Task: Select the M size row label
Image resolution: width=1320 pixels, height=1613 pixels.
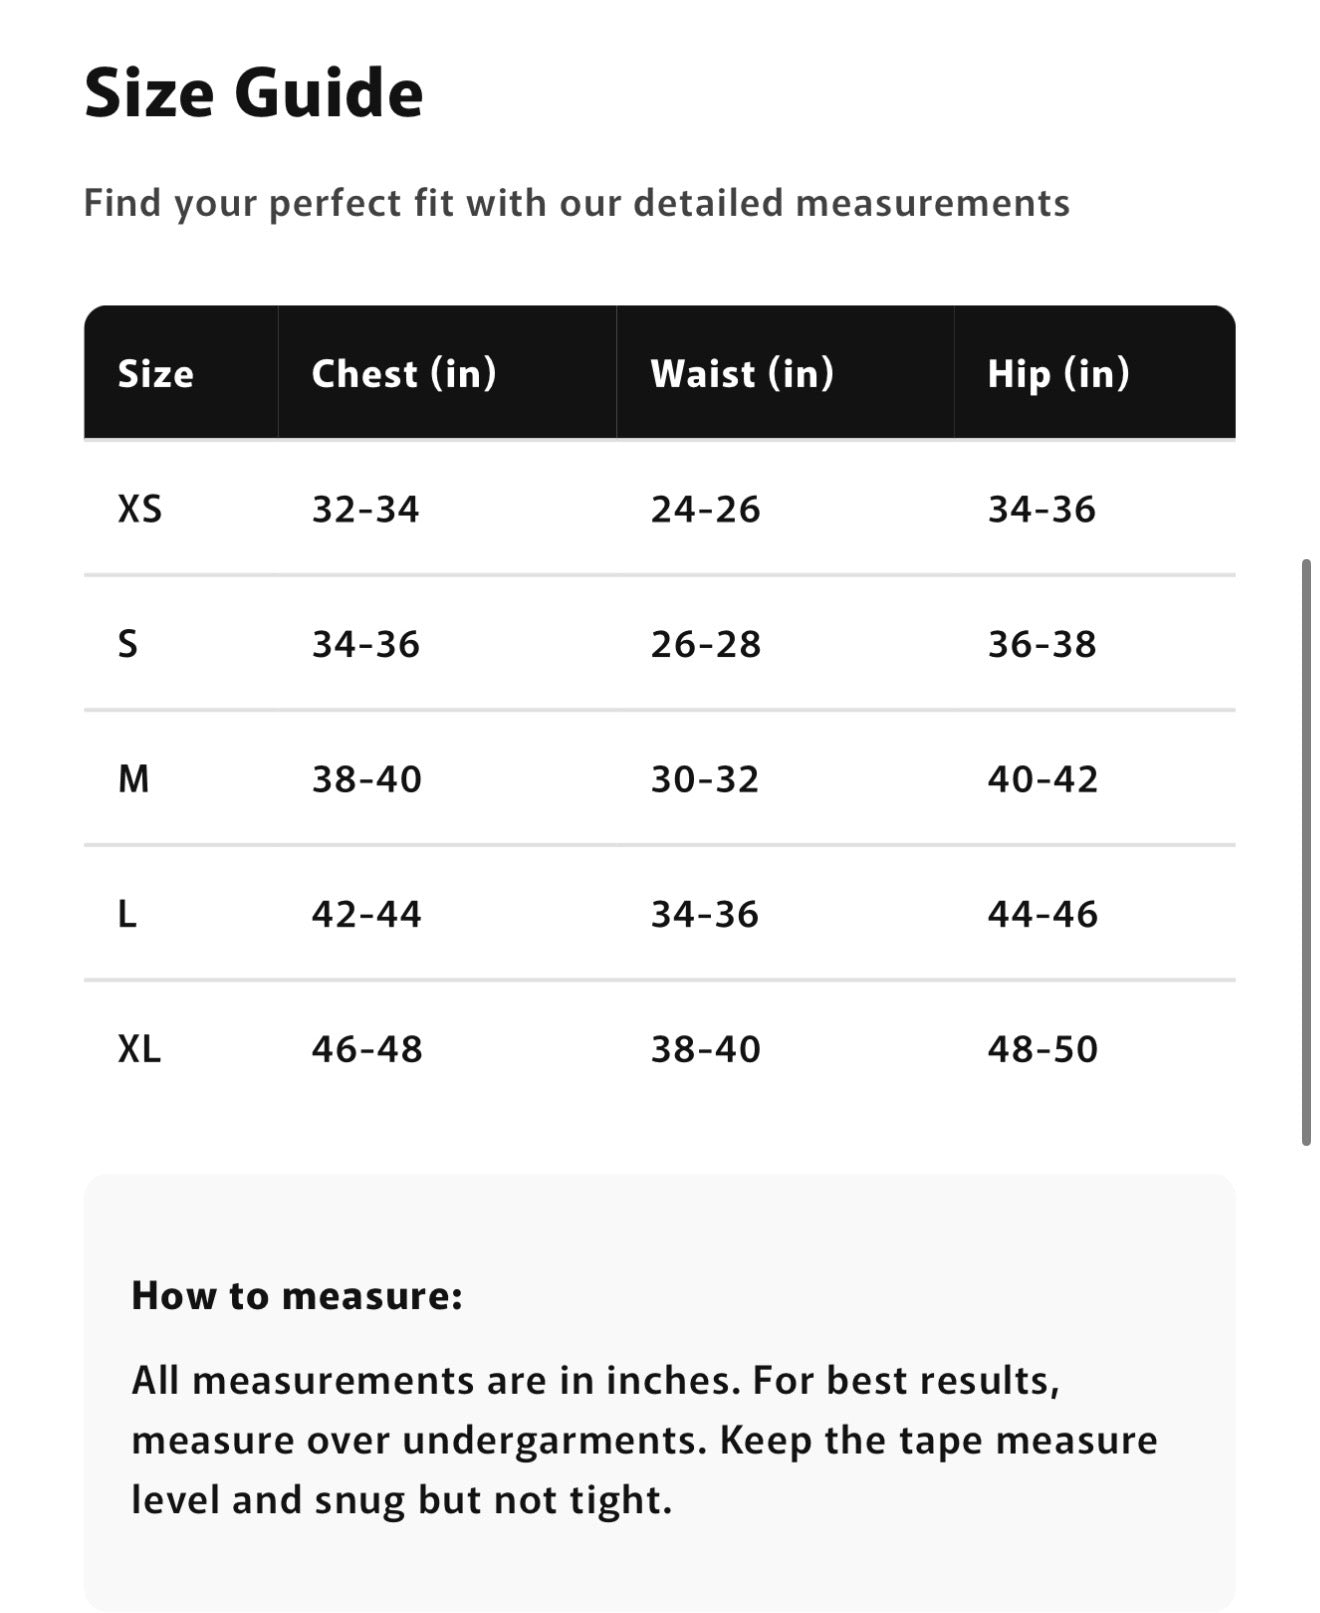Action: [133, 779]
